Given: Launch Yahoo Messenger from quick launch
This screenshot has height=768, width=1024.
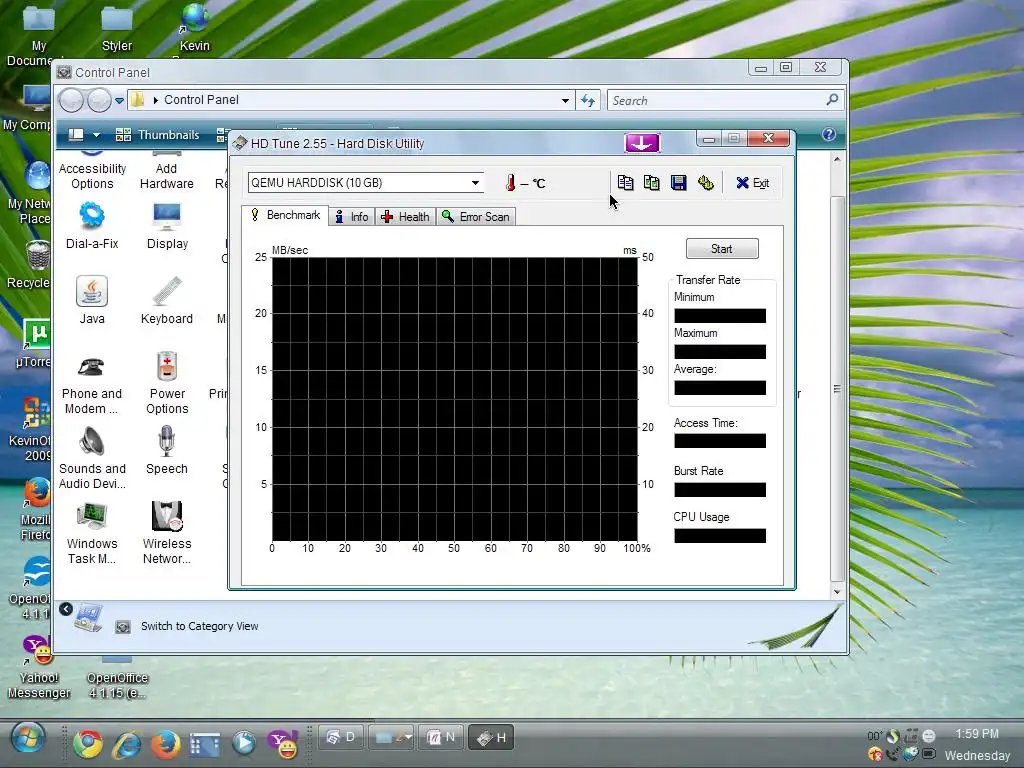Looking at the screenshot, I should click(283, 743).
